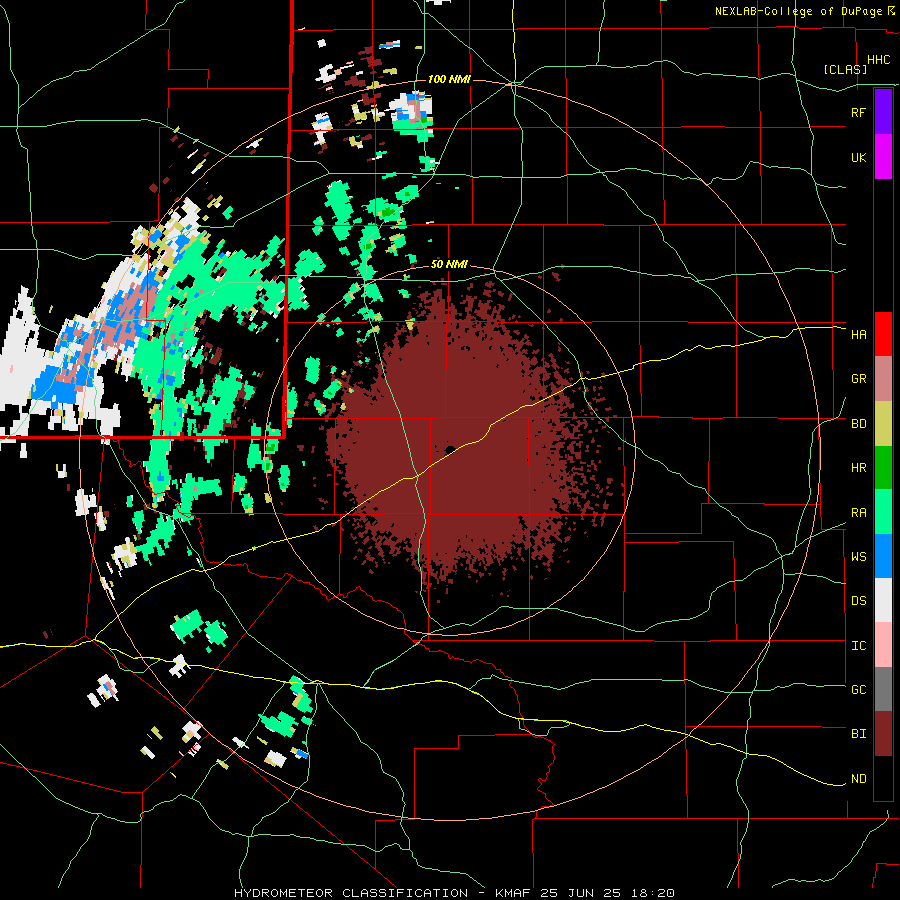Viewport: 900px width, 900px height.
Task: Click the GR legend label
Action: click(858, 379)
